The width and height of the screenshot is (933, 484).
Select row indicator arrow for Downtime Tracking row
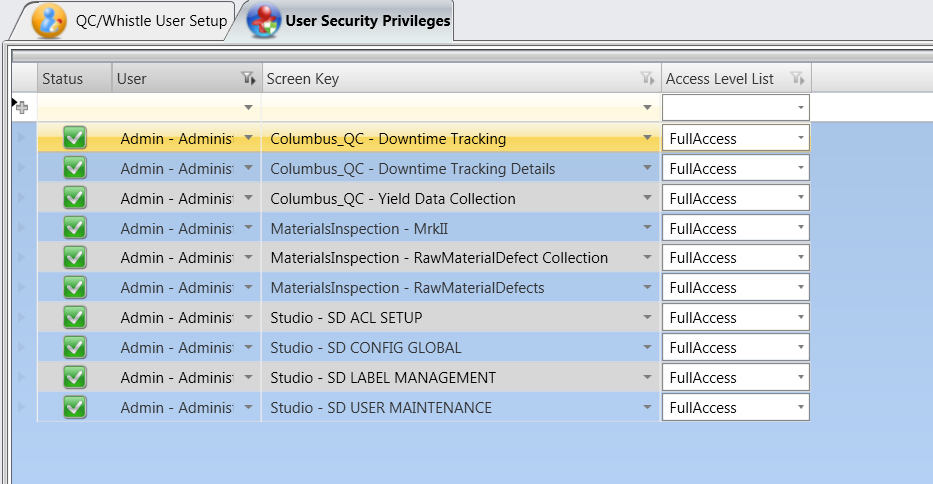tap(22, 138)
